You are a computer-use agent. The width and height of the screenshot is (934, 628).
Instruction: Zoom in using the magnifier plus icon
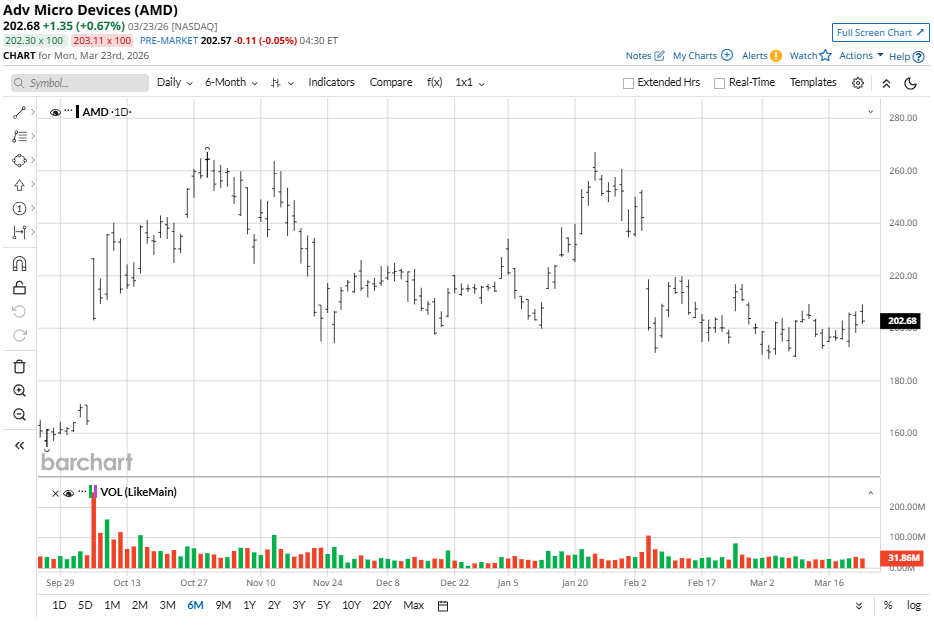(x=19, y=390)
